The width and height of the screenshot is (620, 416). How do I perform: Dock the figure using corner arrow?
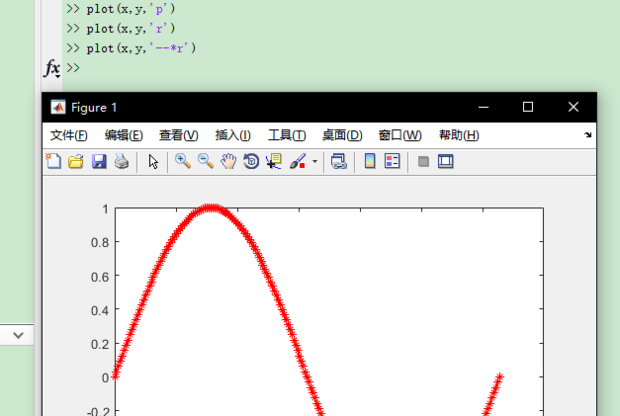point(588,135)
